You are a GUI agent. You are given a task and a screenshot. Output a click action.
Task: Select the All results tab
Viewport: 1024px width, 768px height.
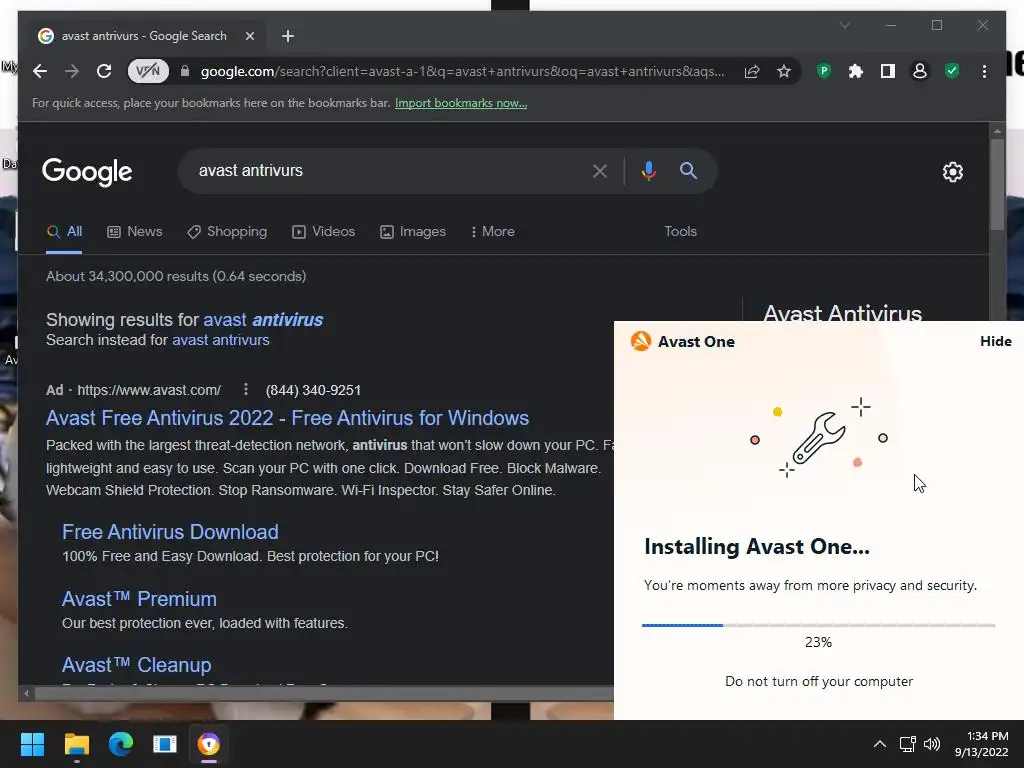coord(65,231)
